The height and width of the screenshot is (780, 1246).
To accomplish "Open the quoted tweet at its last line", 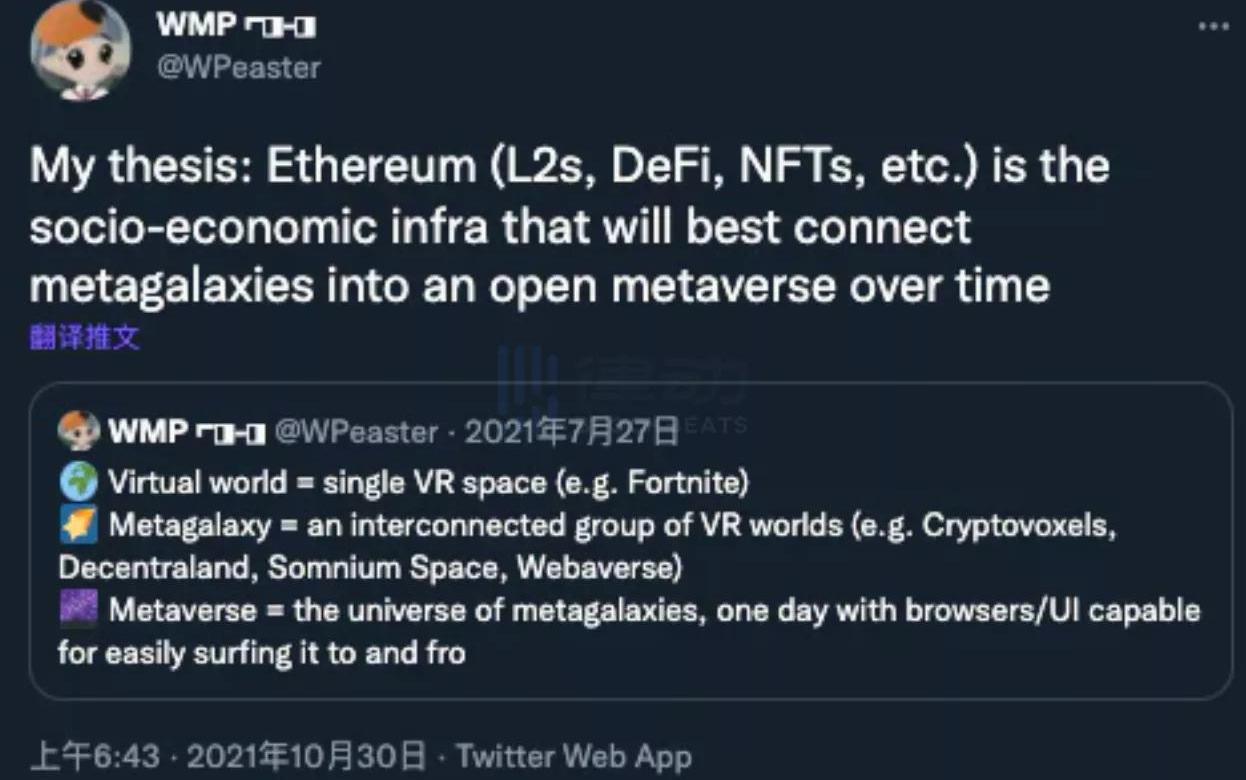I will 262,653.
